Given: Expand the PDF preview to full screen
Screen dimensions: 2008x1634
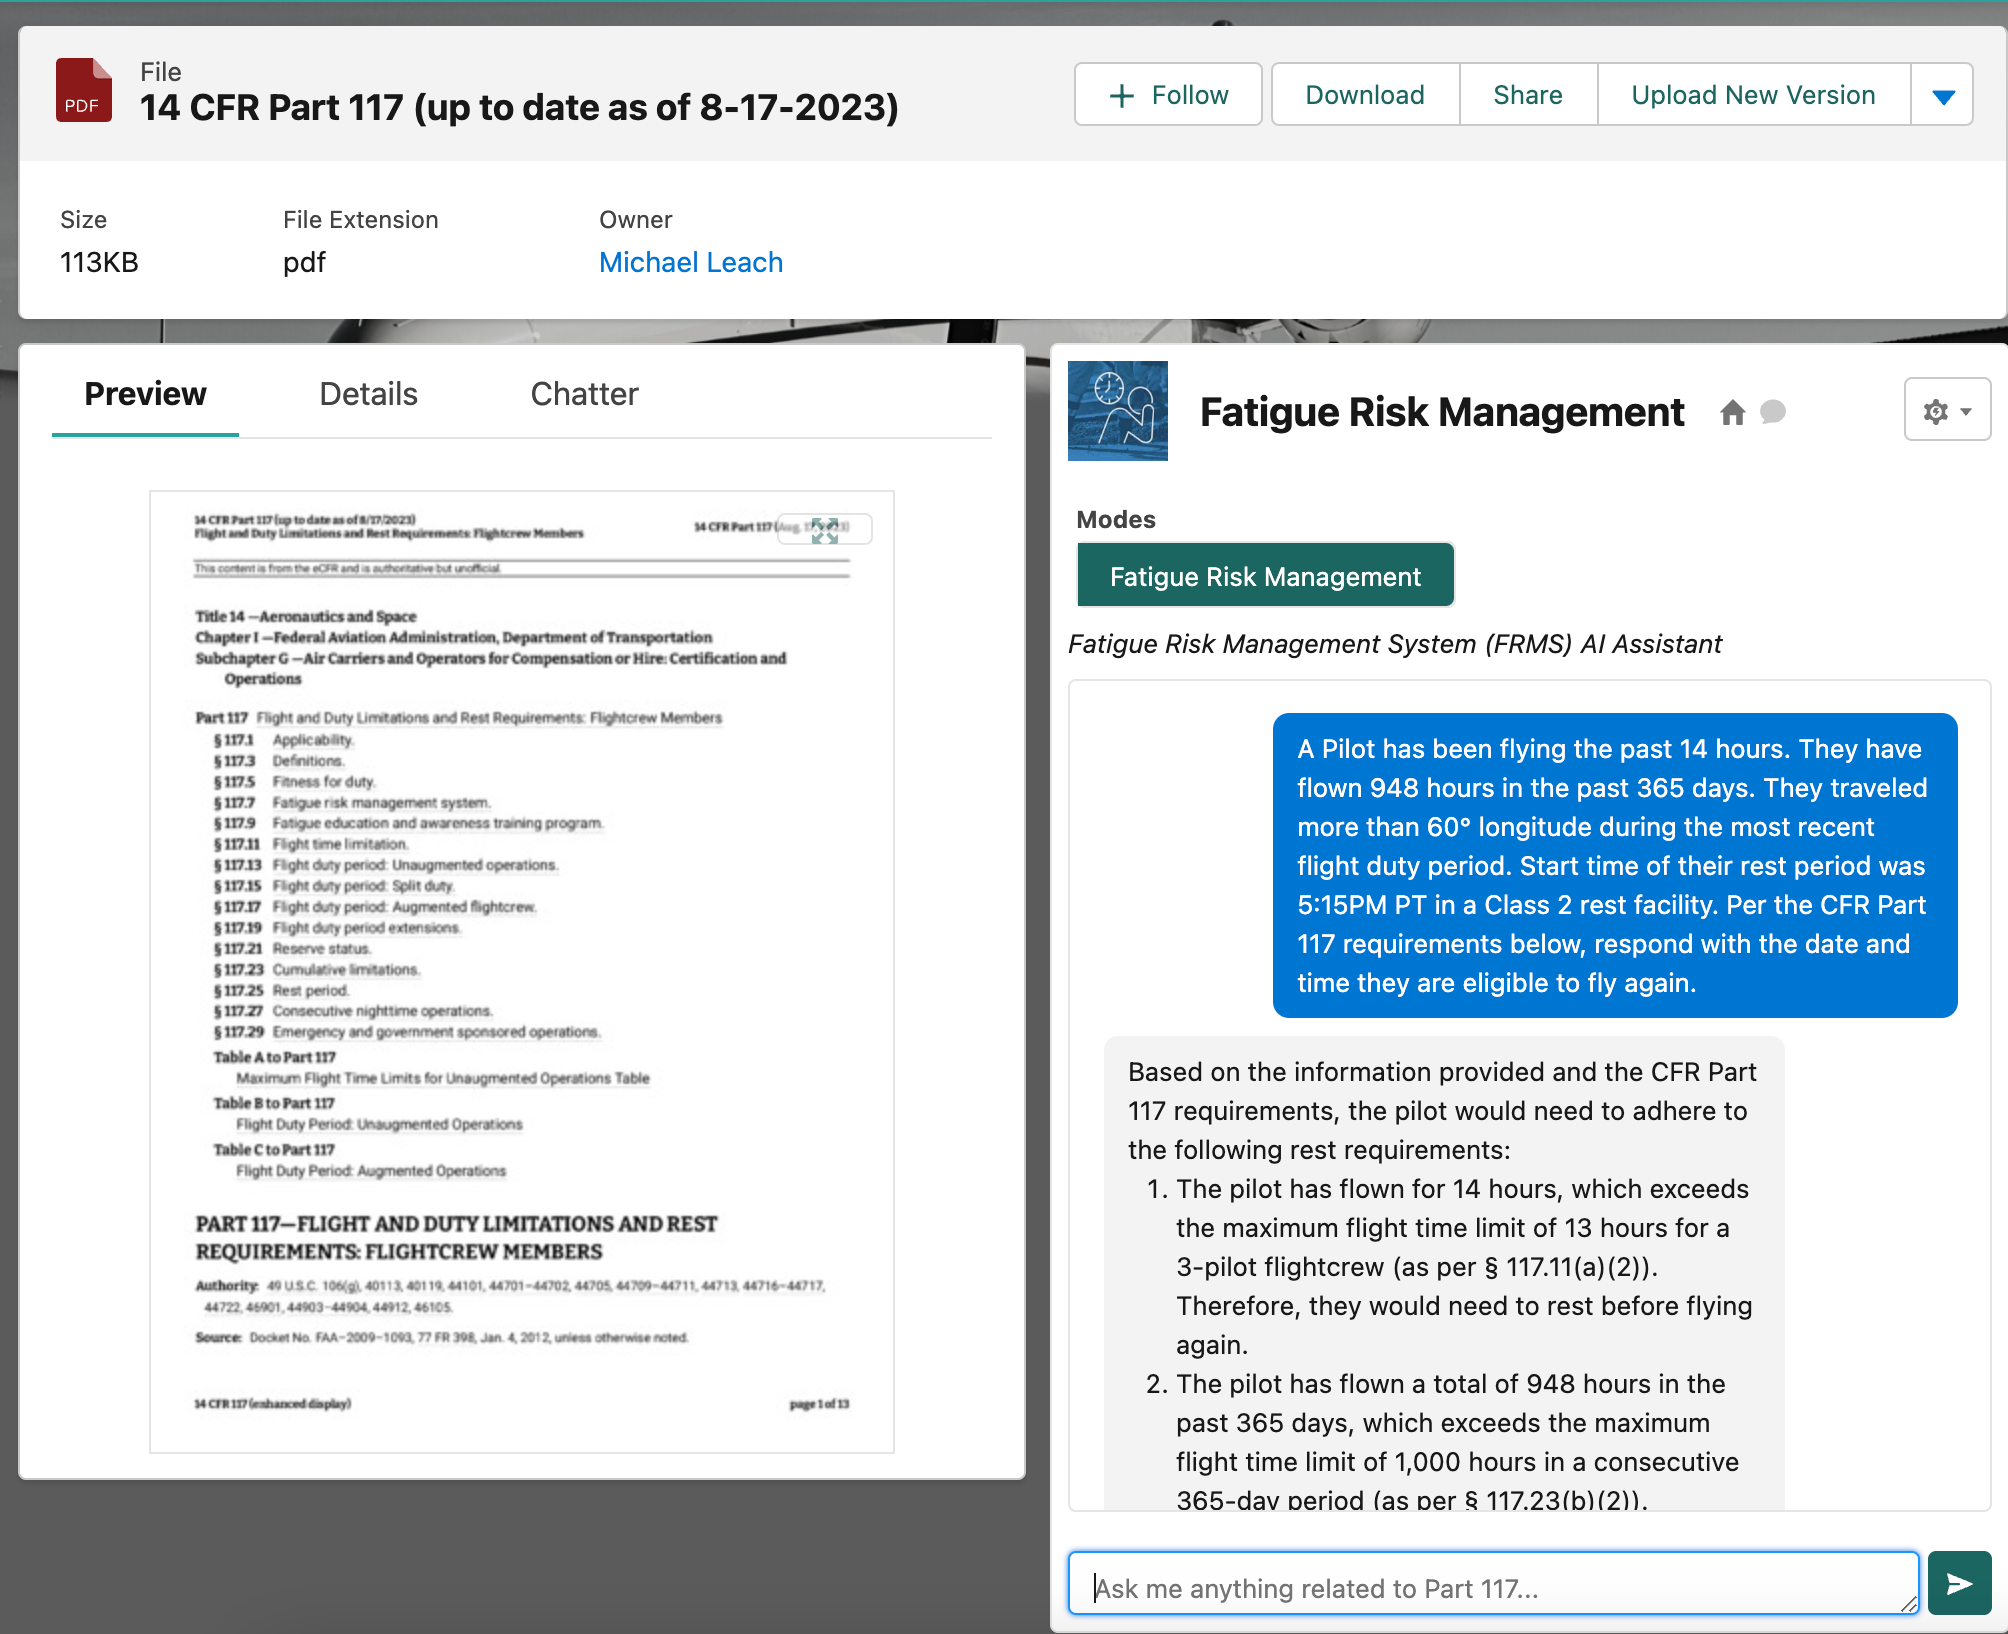Looking at the screenshot, I should tap(825, 530).
